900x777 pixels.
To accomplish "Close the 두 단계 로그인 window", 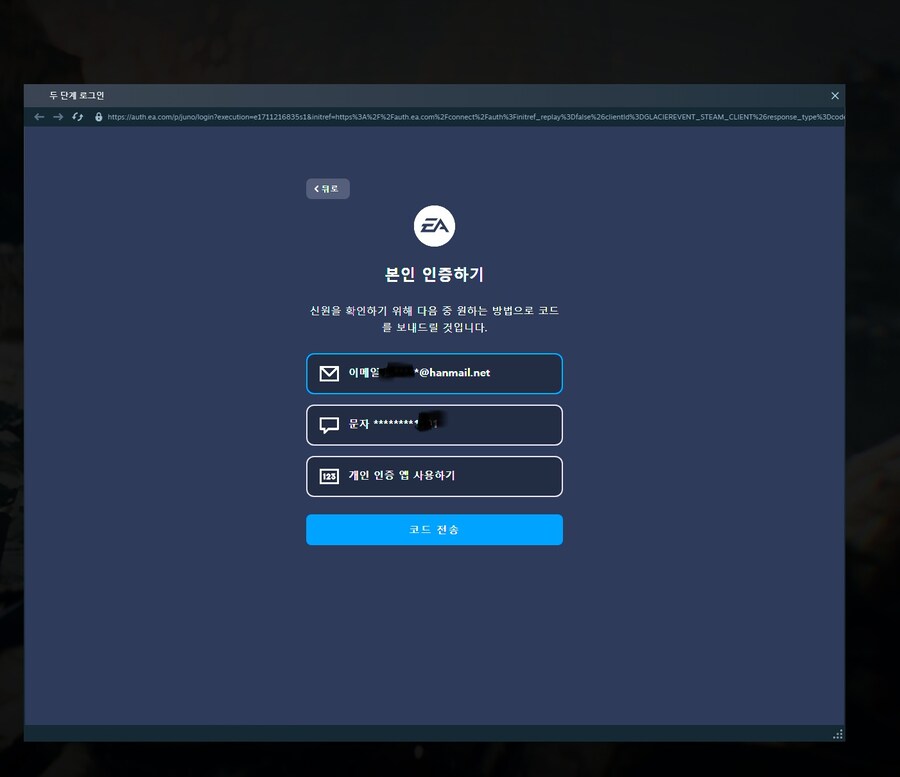I will point(835,96).
